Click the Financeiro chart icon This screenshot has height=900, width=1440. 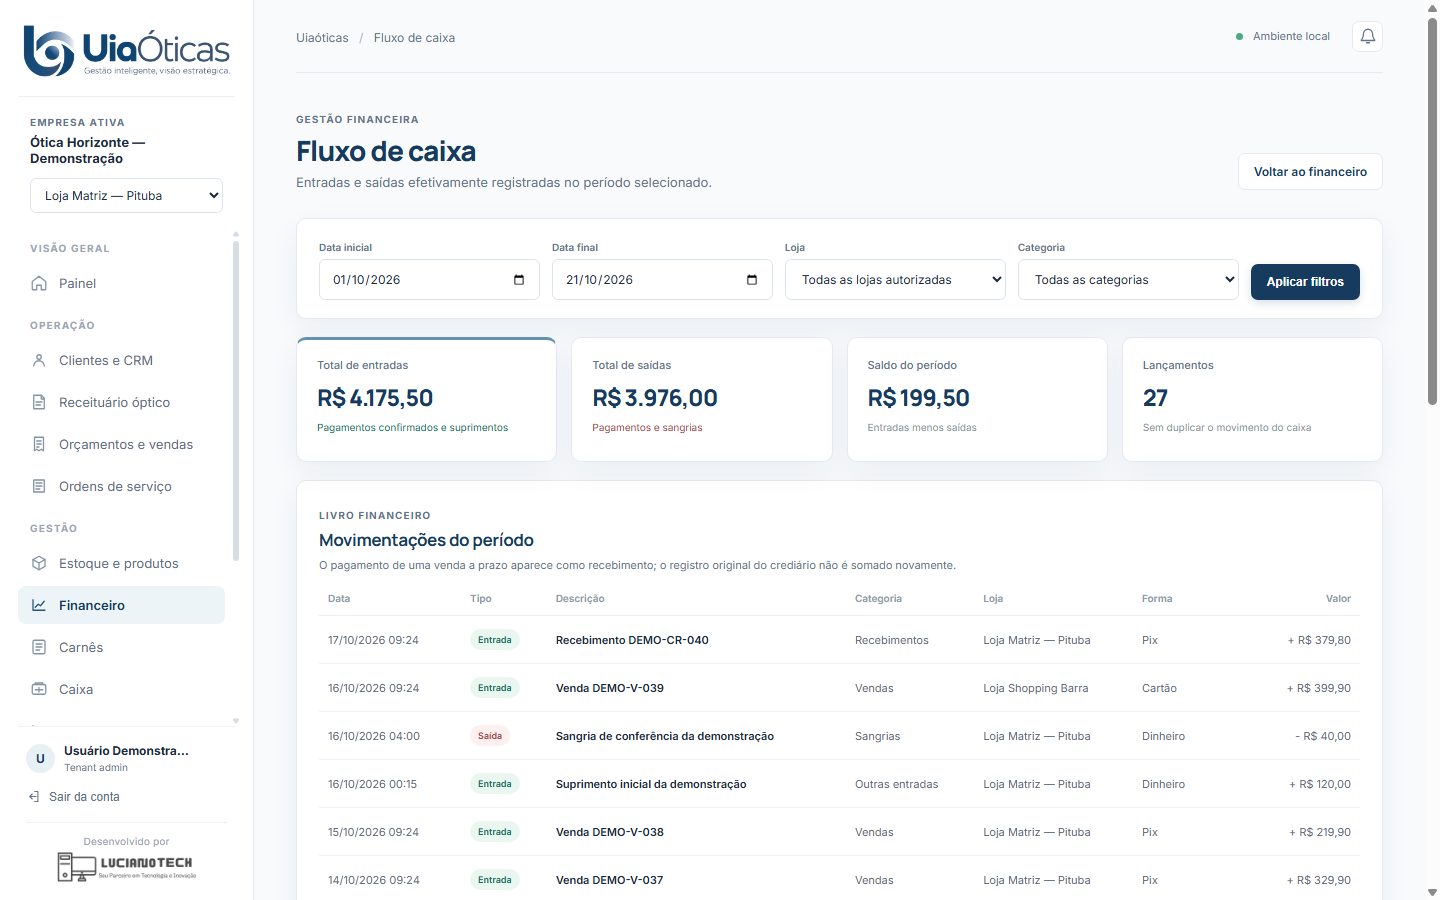point(39,605)
